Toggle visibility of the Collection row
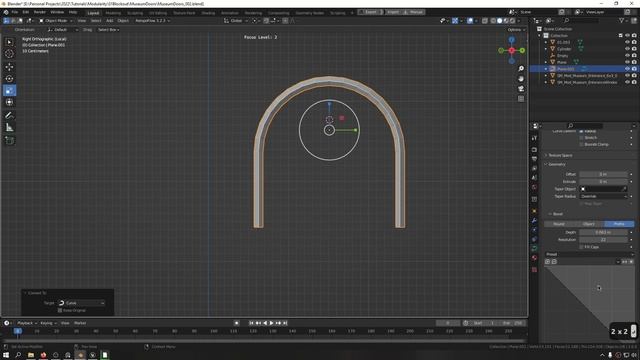This screenshot has height=360, width=640. pos(627,36)
